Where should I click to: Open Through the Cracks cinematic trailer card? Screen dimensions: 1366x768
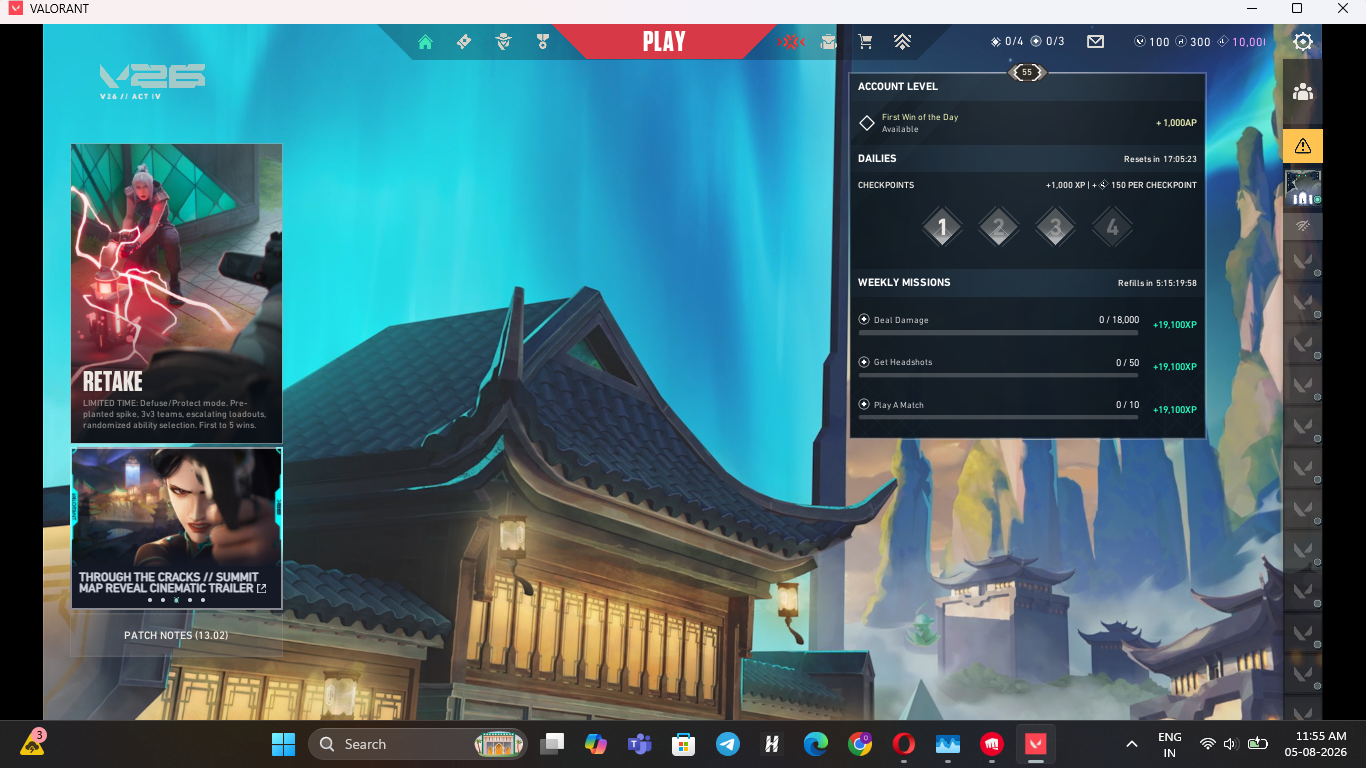[176, 528]
